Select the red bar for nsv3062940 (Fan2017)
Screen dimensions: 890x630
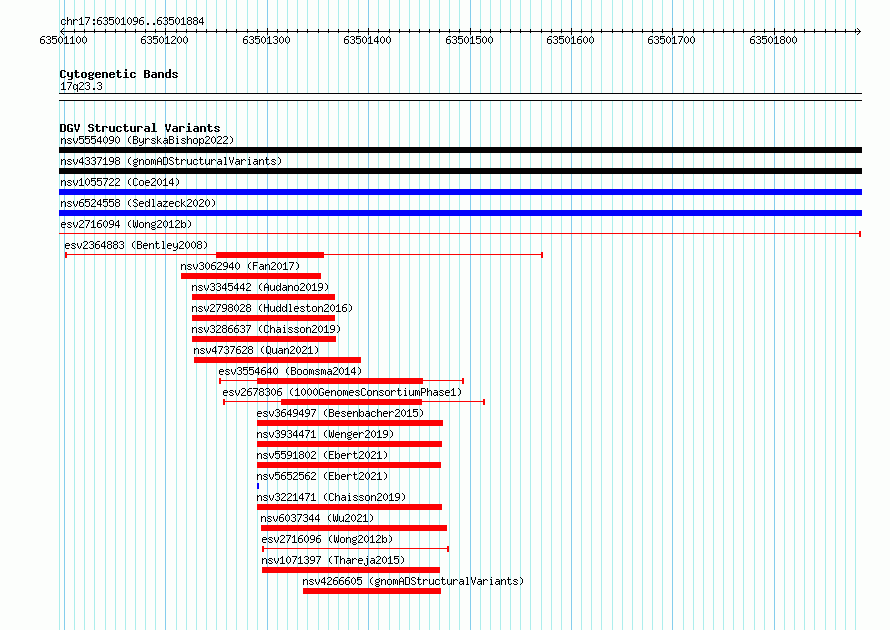[251, 276]
